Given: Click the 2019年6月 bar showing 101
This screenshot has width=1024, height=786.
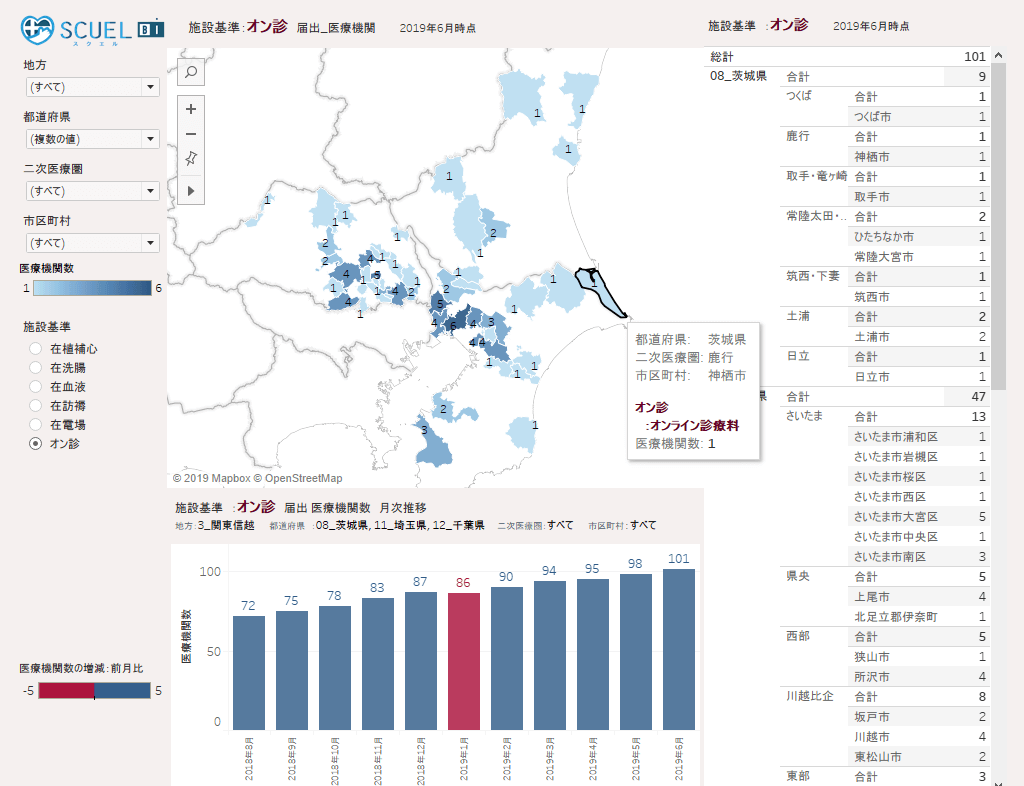Looking at the screenshot, I should click(678, 649).
